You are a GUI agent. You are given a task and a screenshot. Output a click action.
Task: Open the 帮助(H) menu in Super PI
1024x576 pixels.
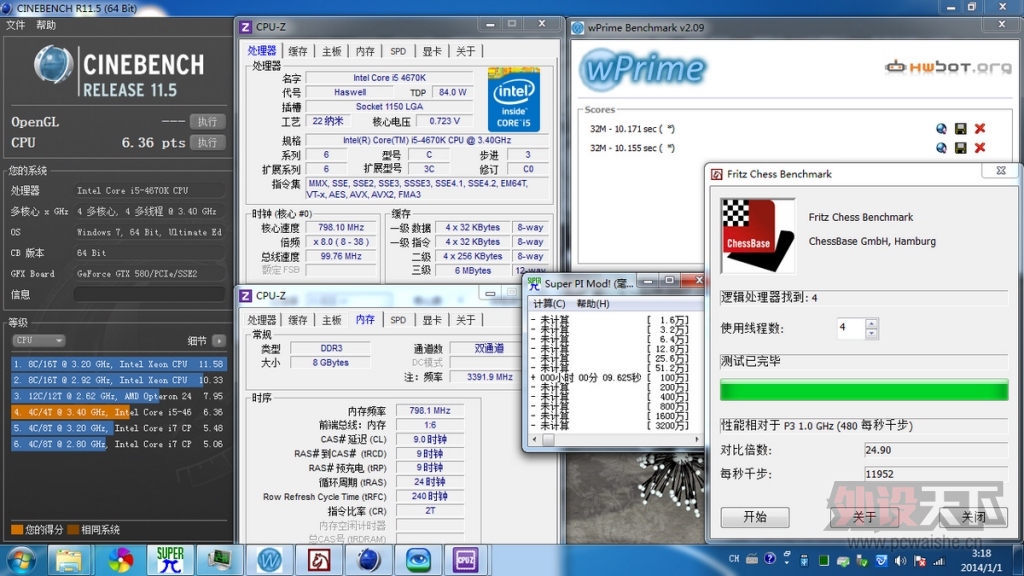tap(593, 304)
